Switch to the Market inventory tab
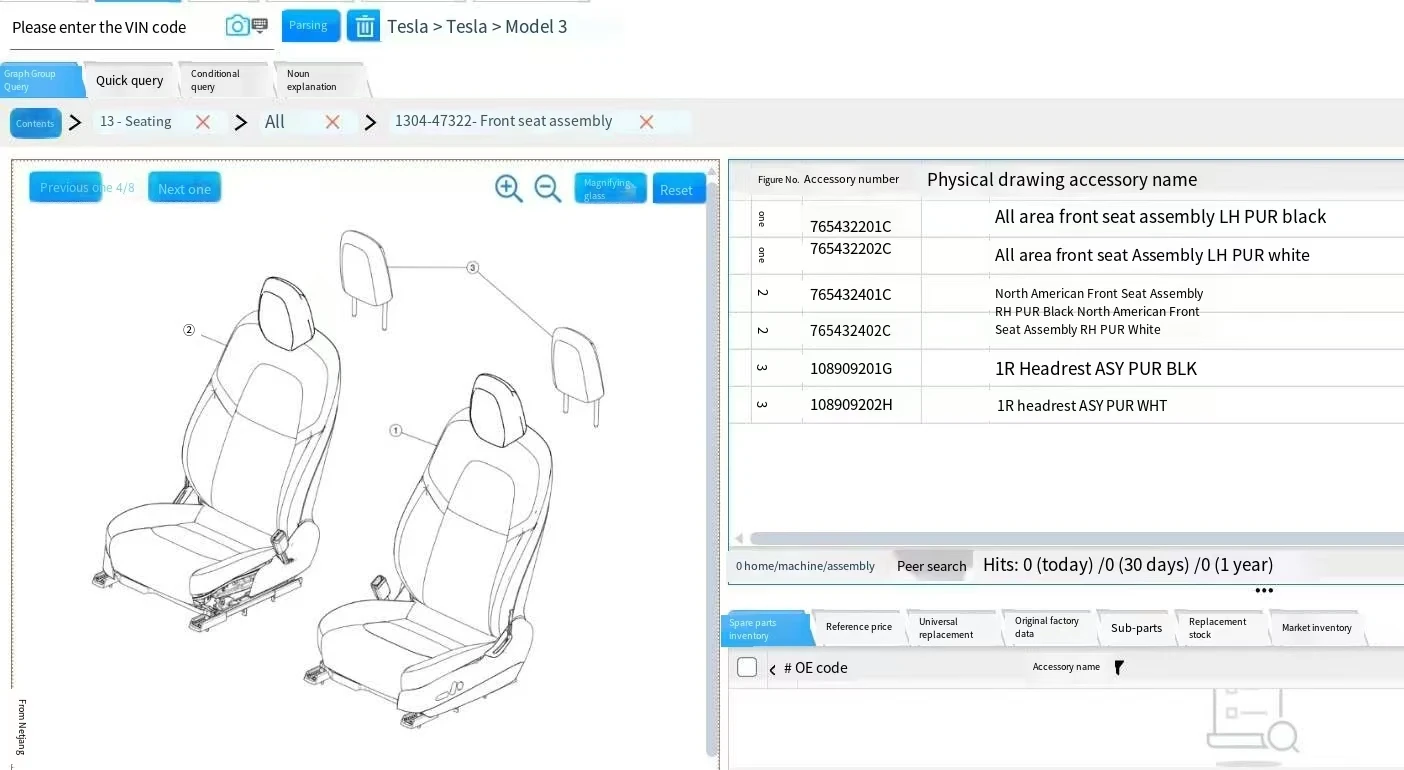The height and width of the screenshot is (770, 1404). [1317, 628]
